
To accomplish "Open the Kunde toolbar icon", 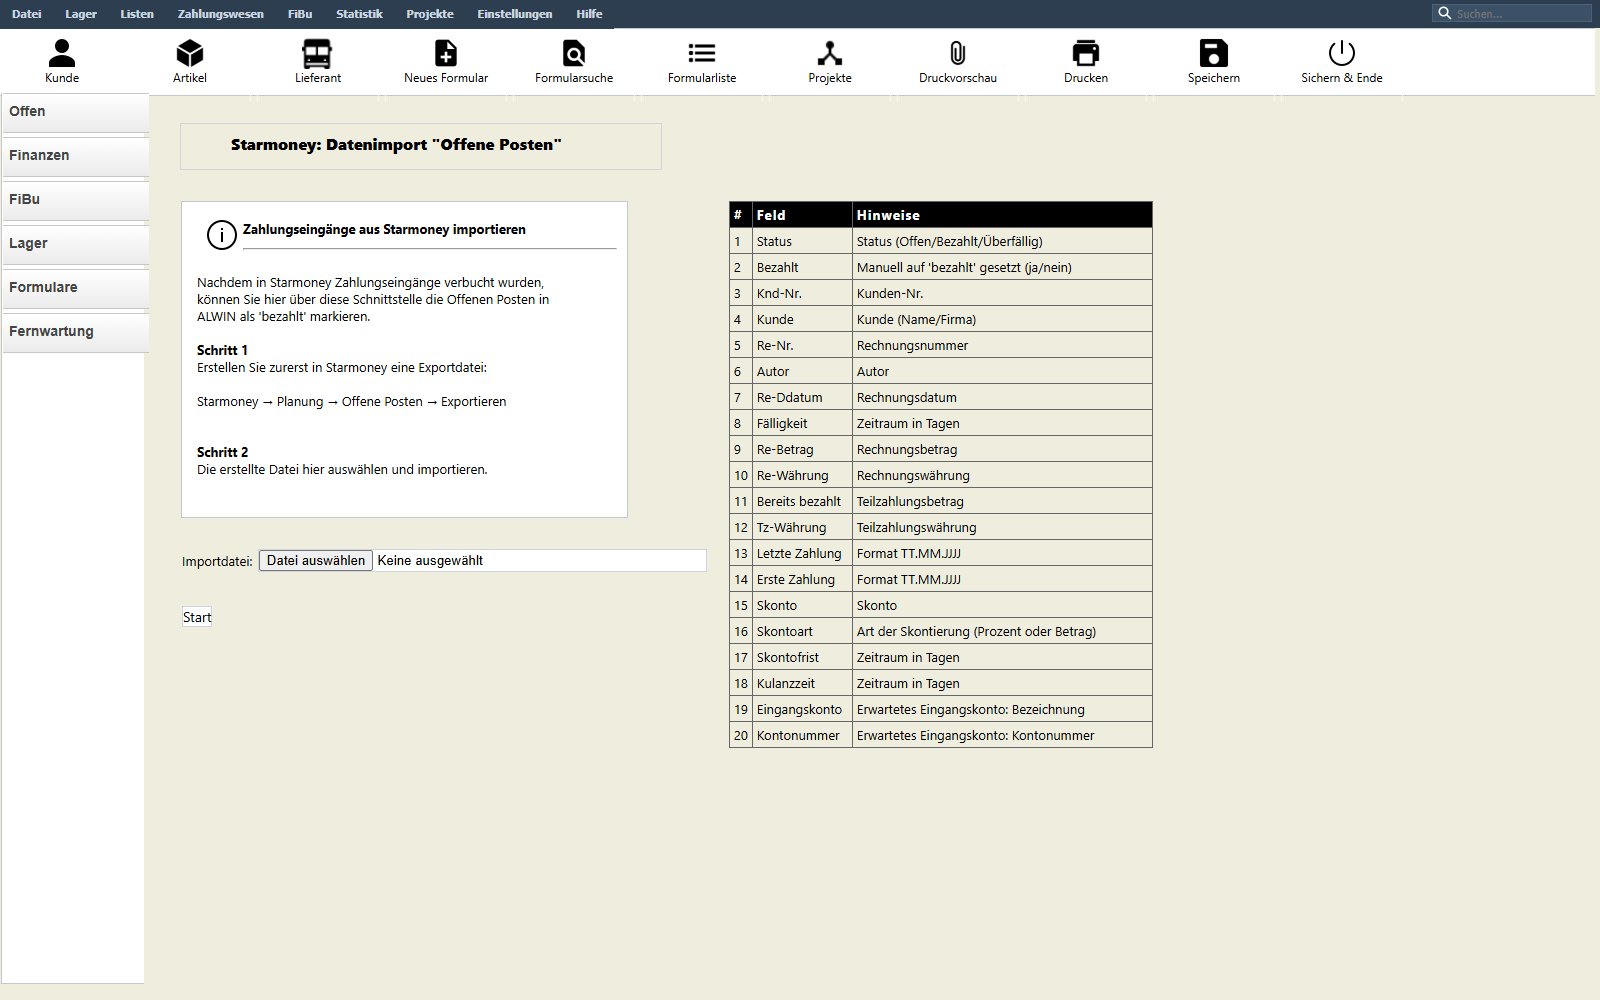I will 62,53.
